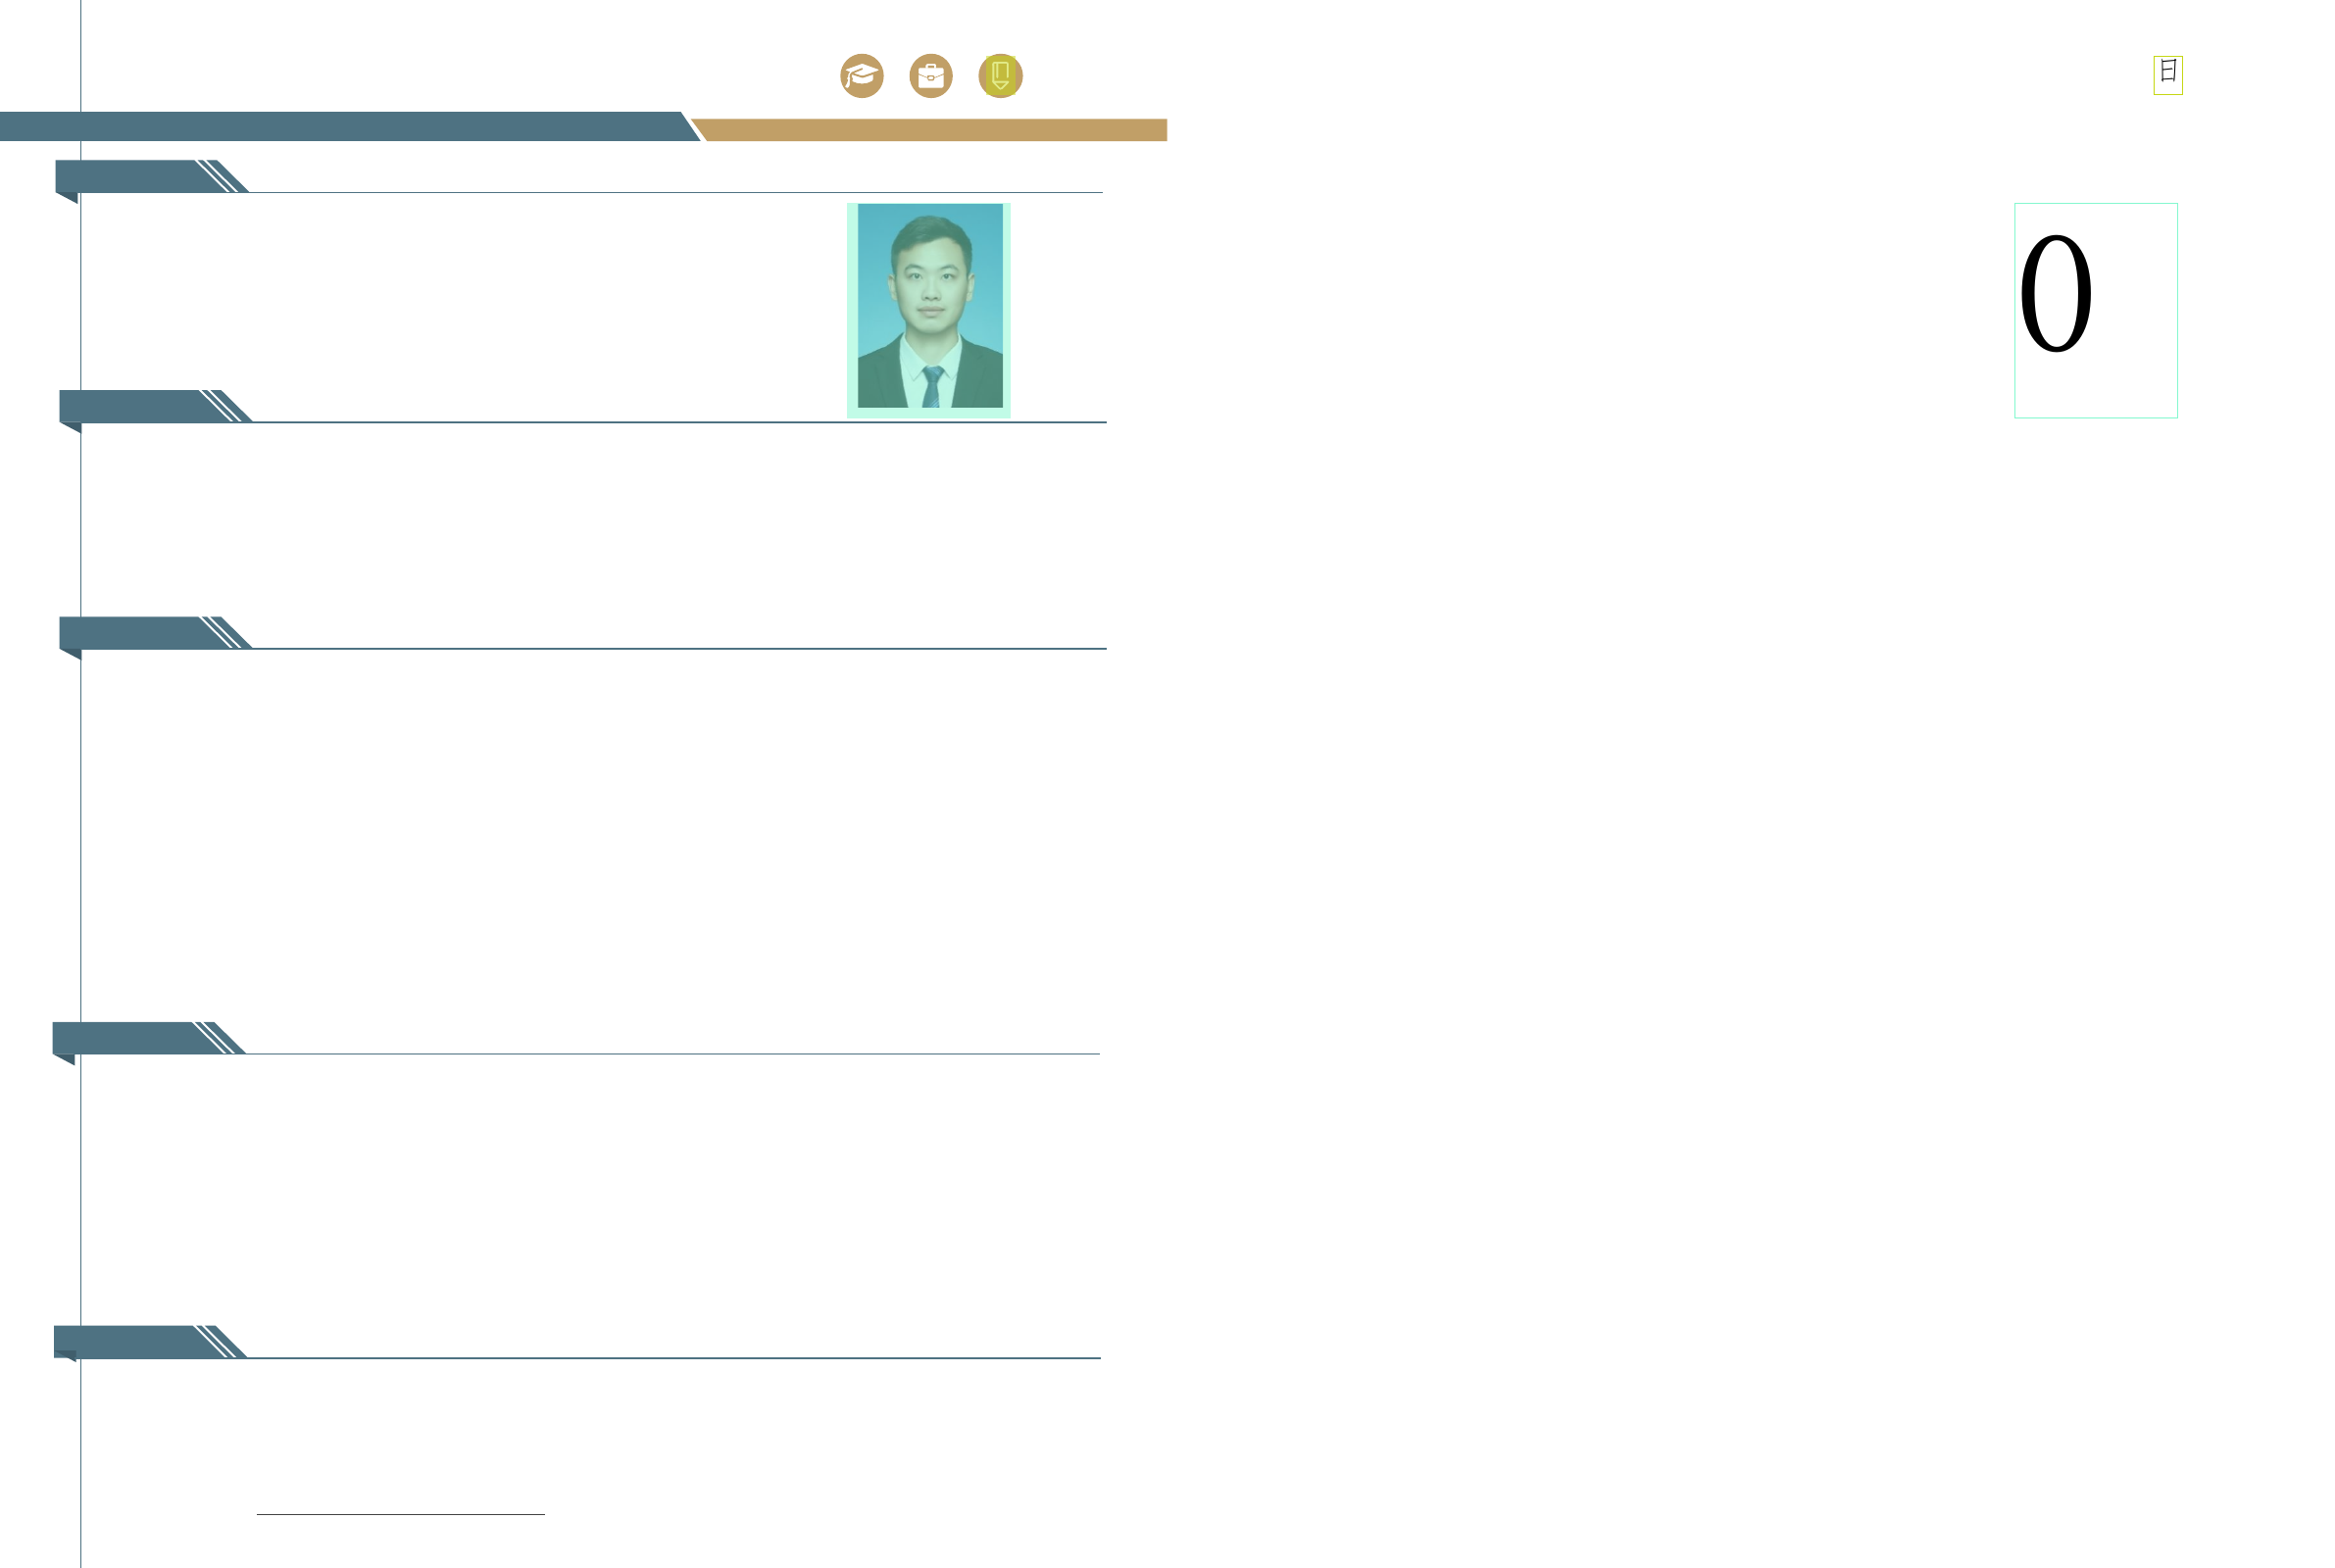Select the vertical line along the left edge
2335x1568 pixels.
click(81, 800)
